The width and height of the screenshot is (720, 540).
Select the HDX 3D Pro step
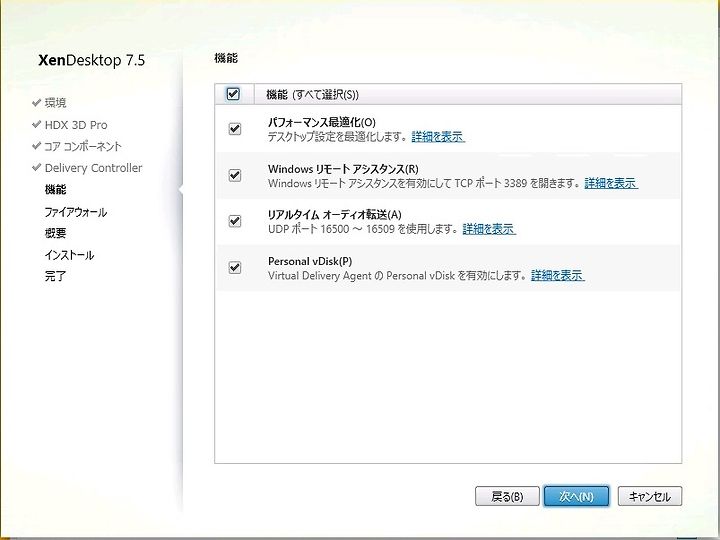tap(76, 125)
